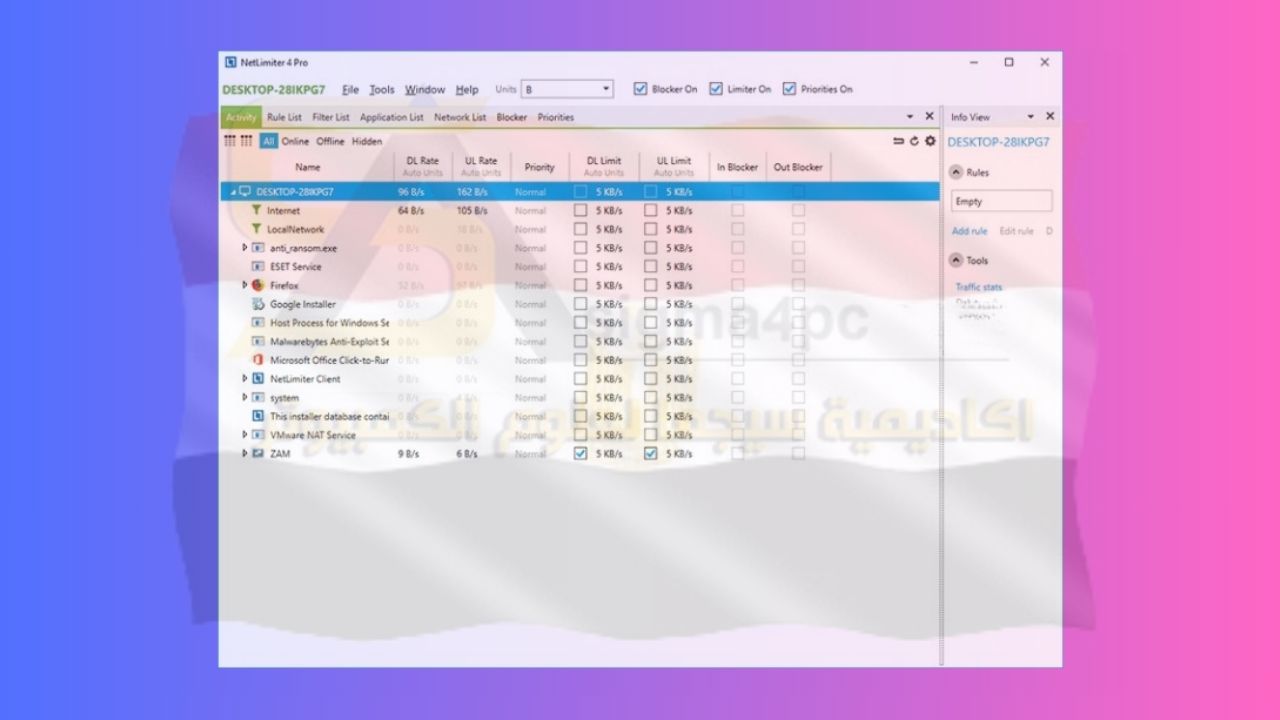
Task: Switch to the Network List tab
Action: tap(460, 117)
